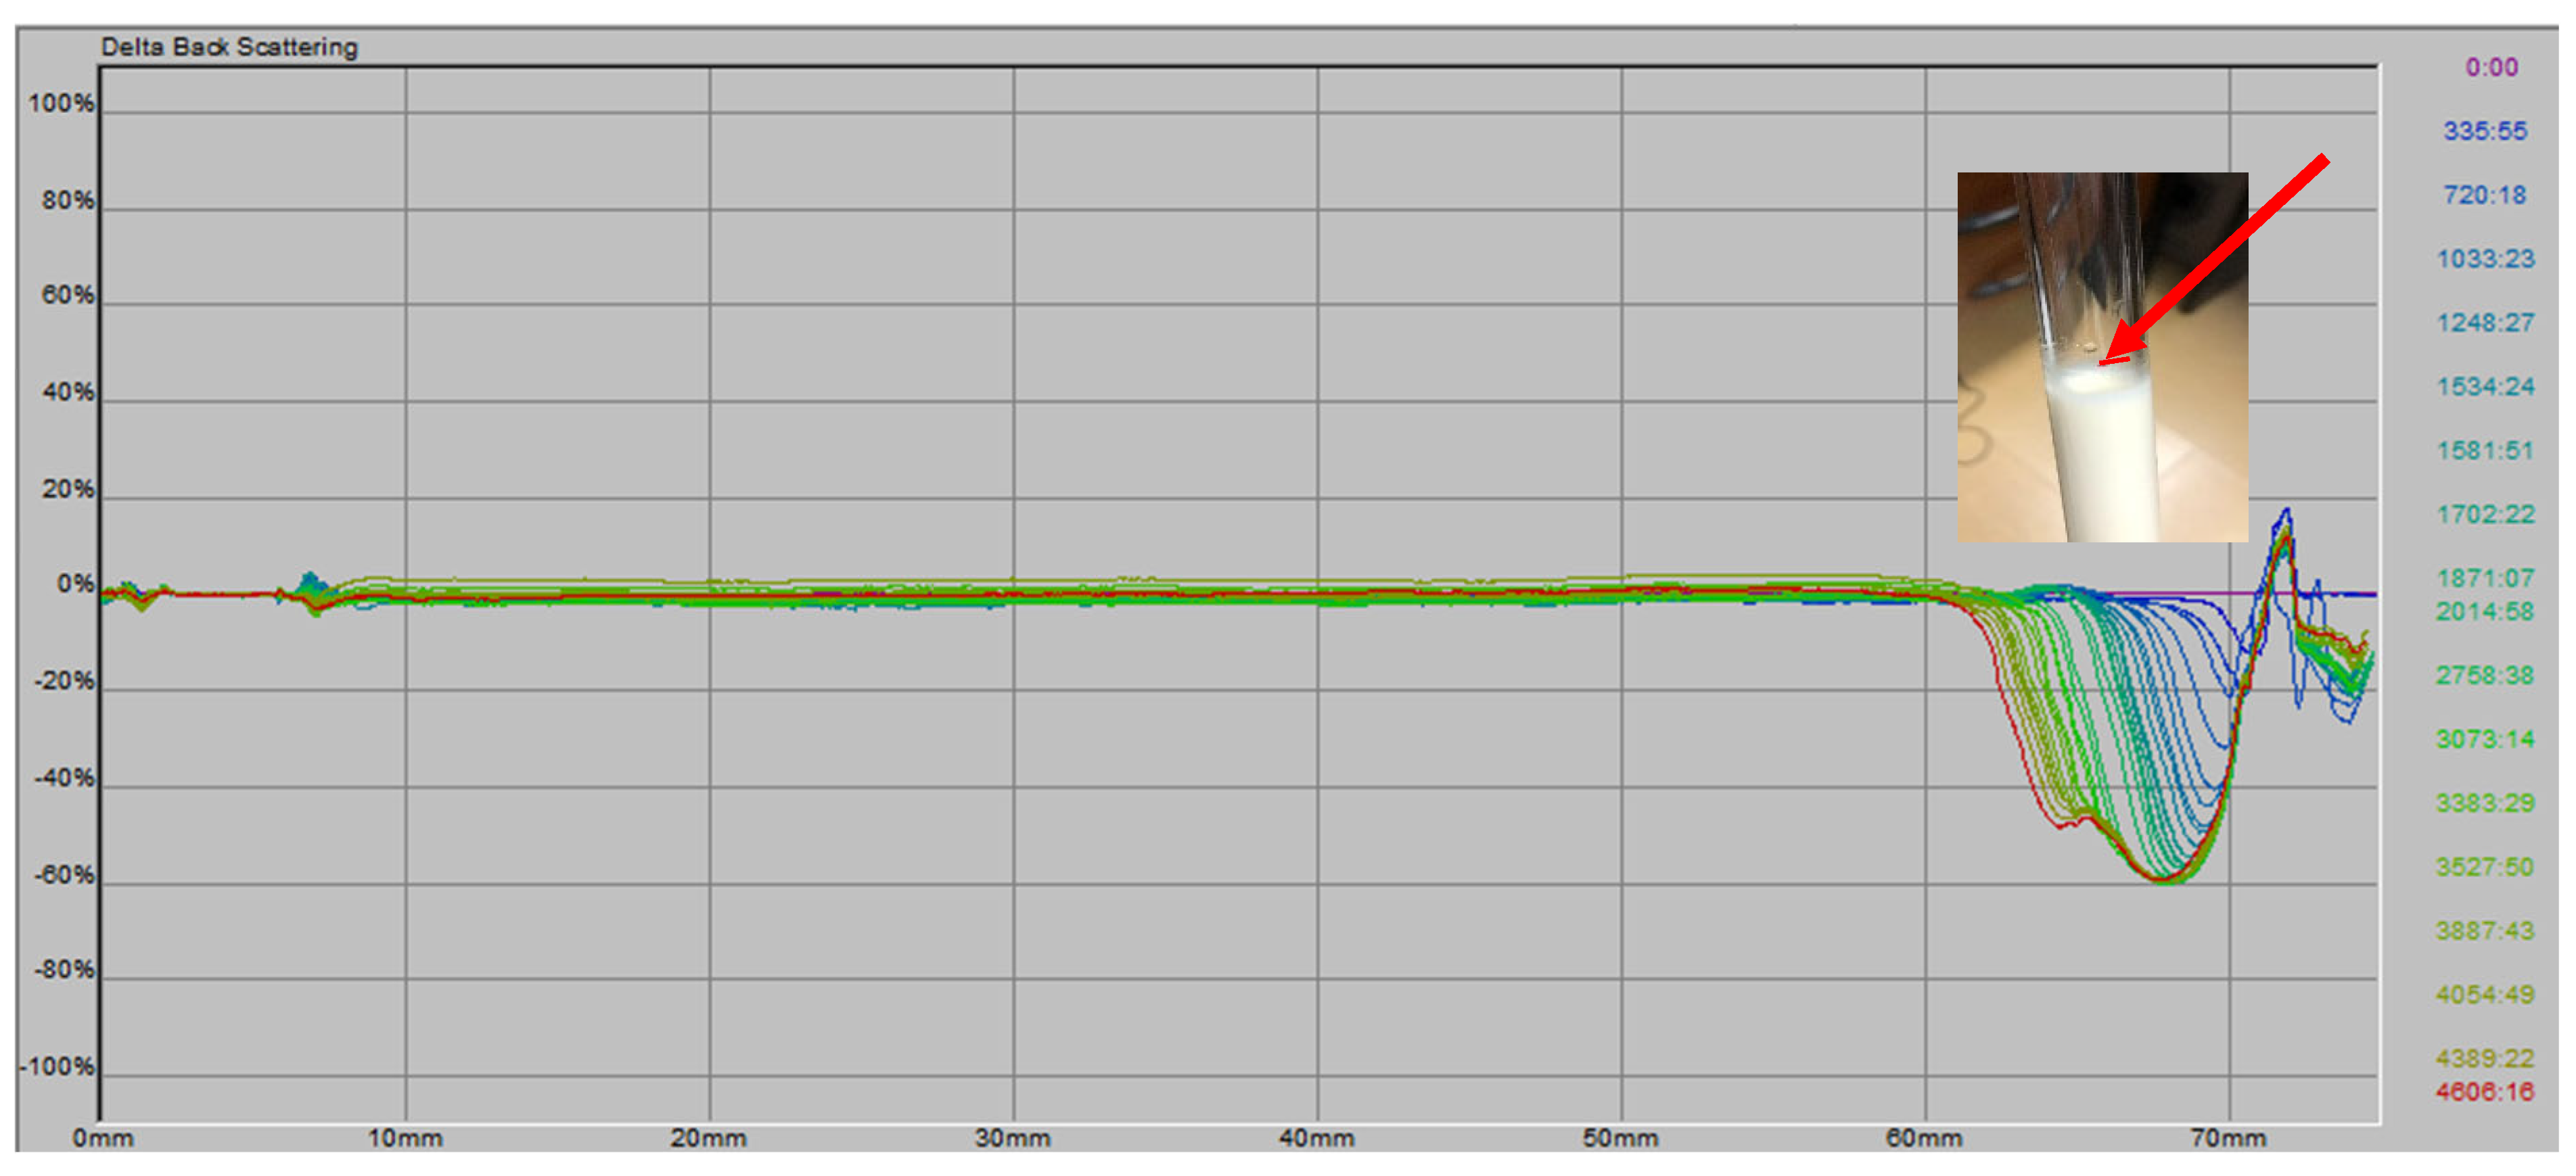Click the 1248:27 legend entry

2485,324
